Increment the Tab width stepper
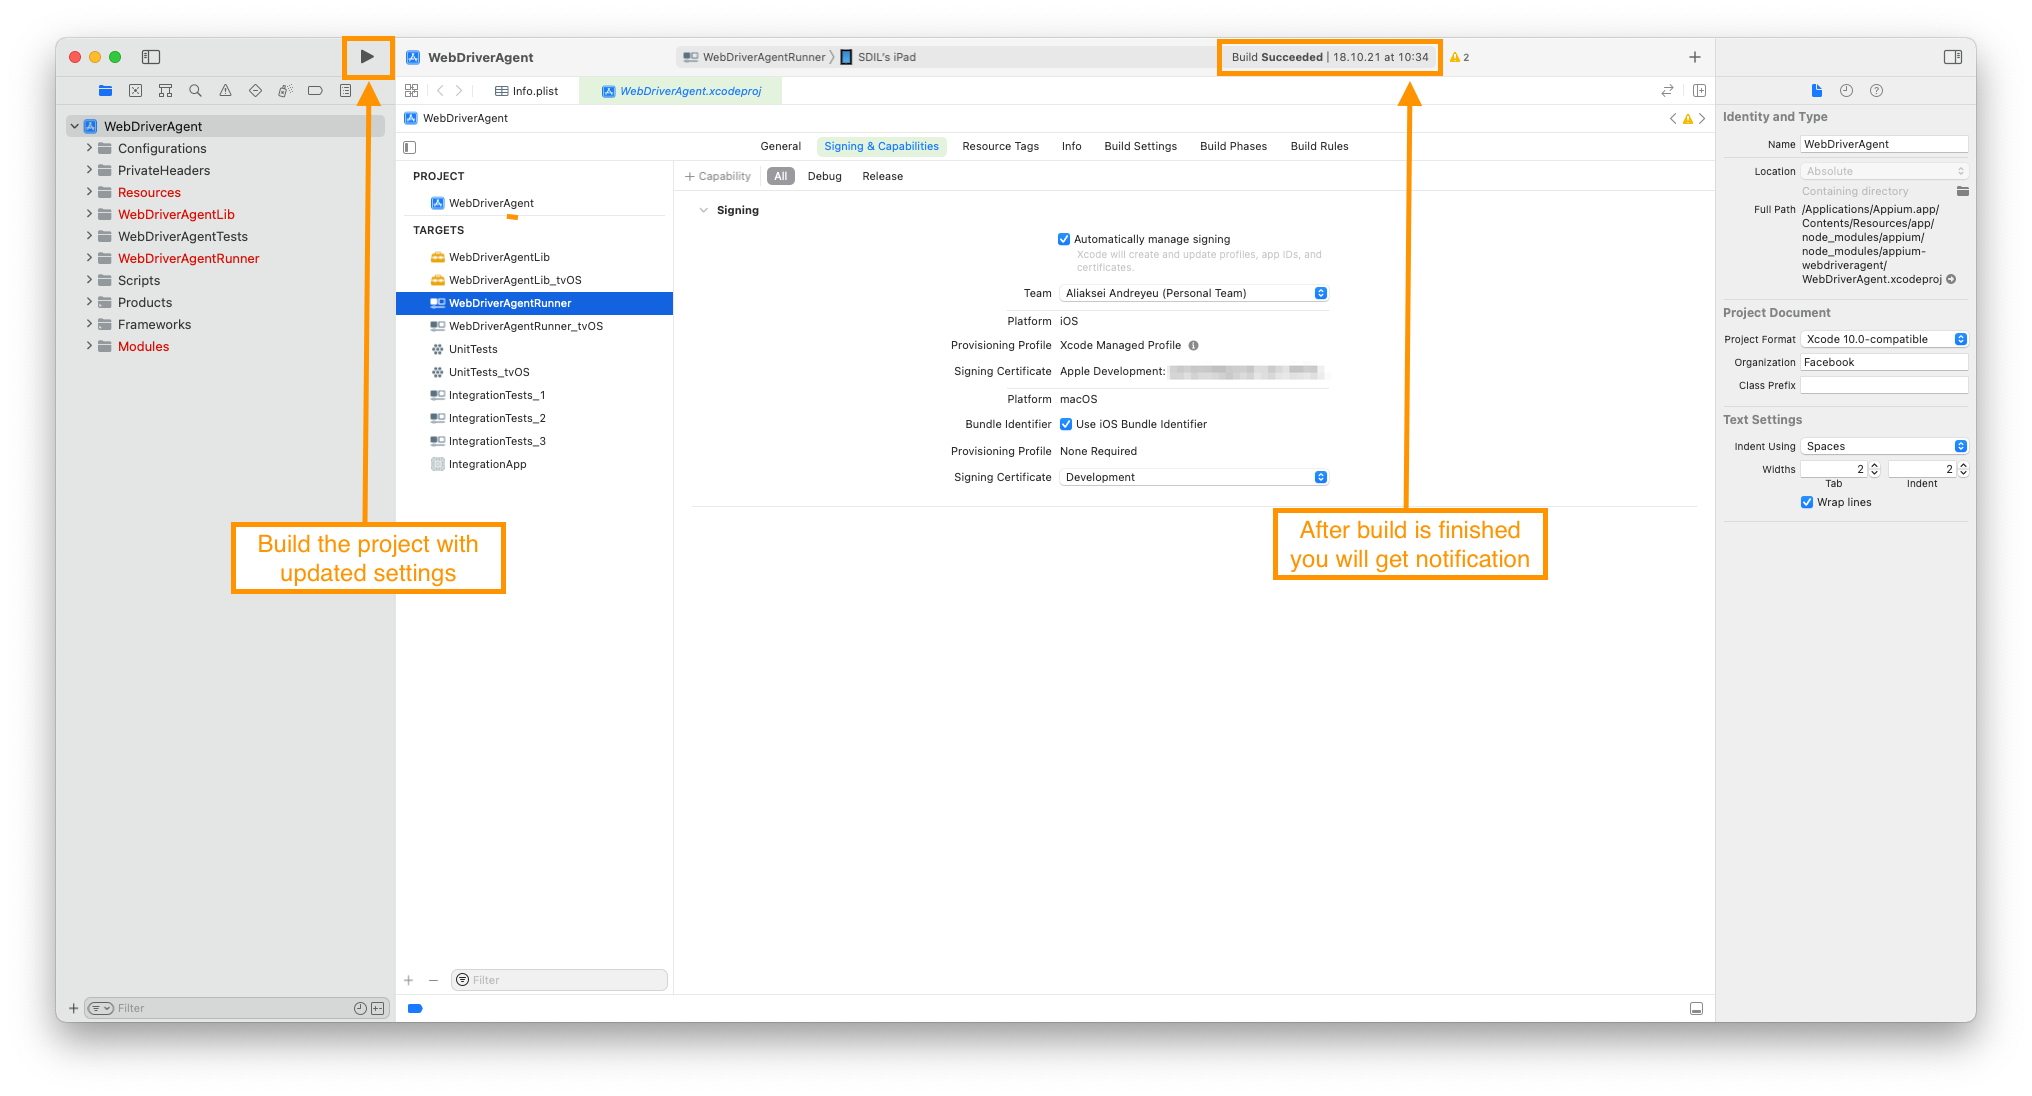 point(1874,465)
